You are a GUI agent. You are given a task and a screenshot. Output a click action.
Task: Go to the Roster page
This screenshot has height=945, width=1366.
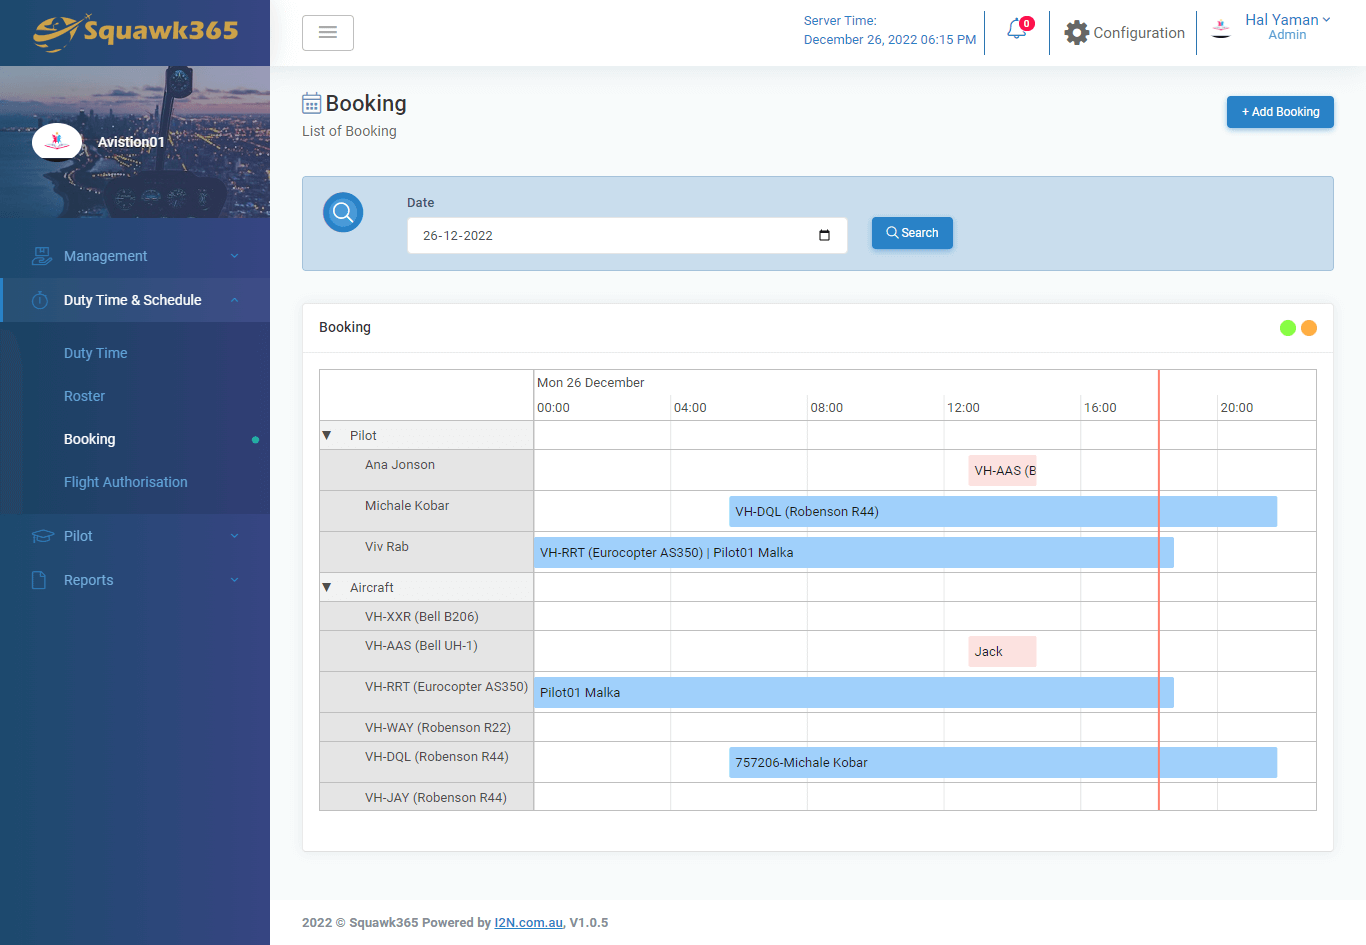tap(84, 396)
